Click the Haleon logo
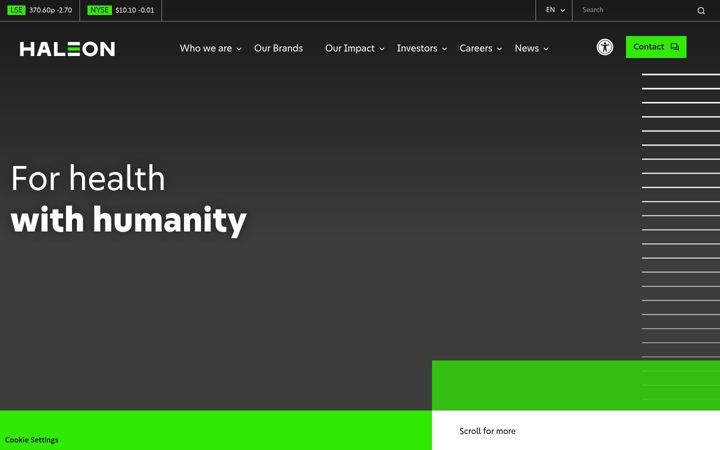 pos(67,49)
